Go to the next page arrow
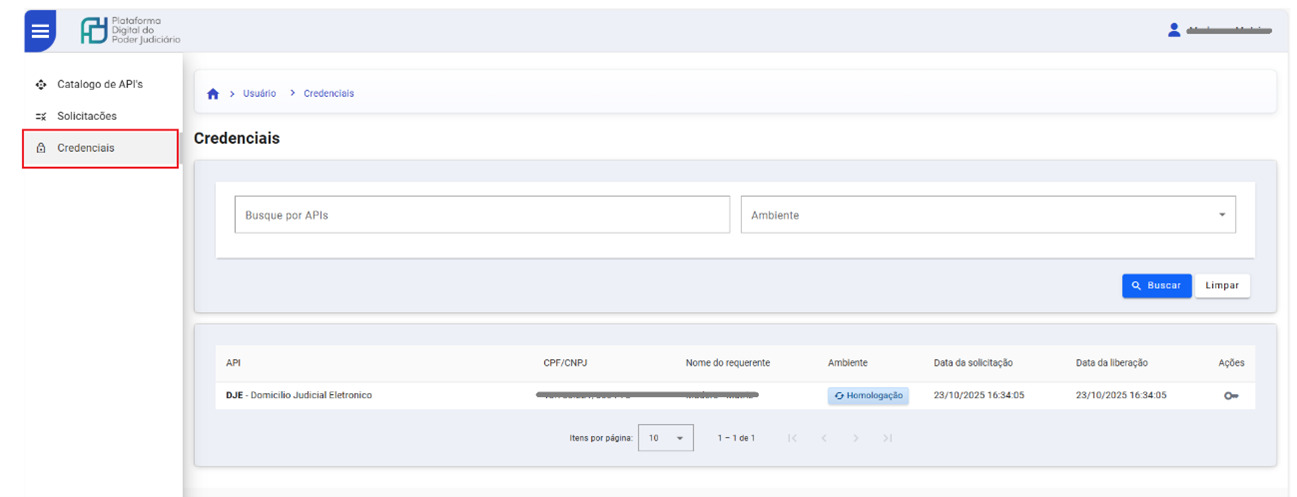Screen dimensions: 1297x497 pyautogui.click(x=855, y=438)
